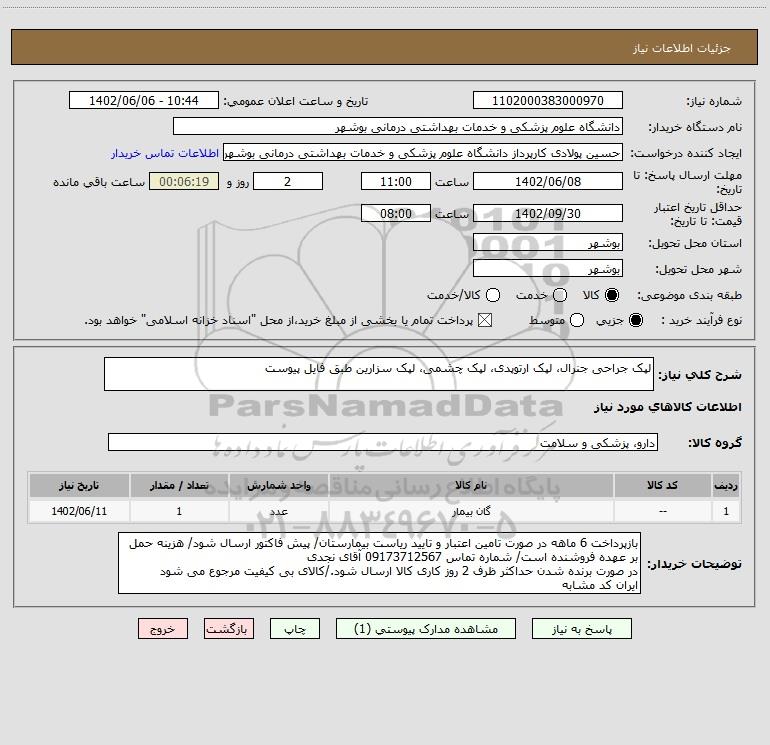The height and width of the screenshot is (745, 770).
Task: Click the شهر محل تحویل field
Action: tap(548, 268)
